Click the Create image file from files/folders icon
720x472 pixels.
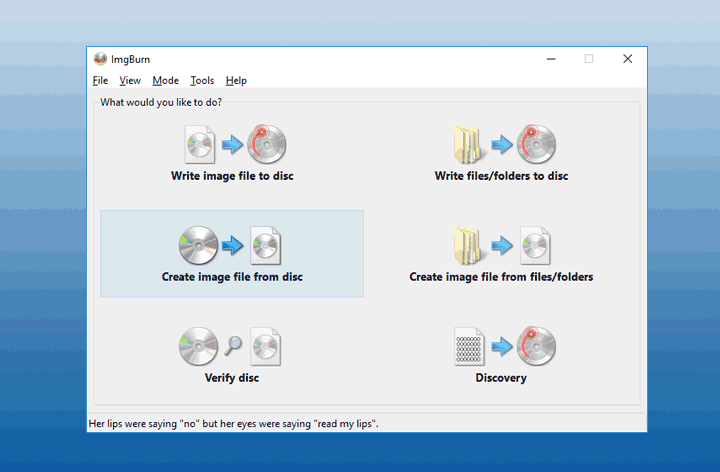(502, 246)
